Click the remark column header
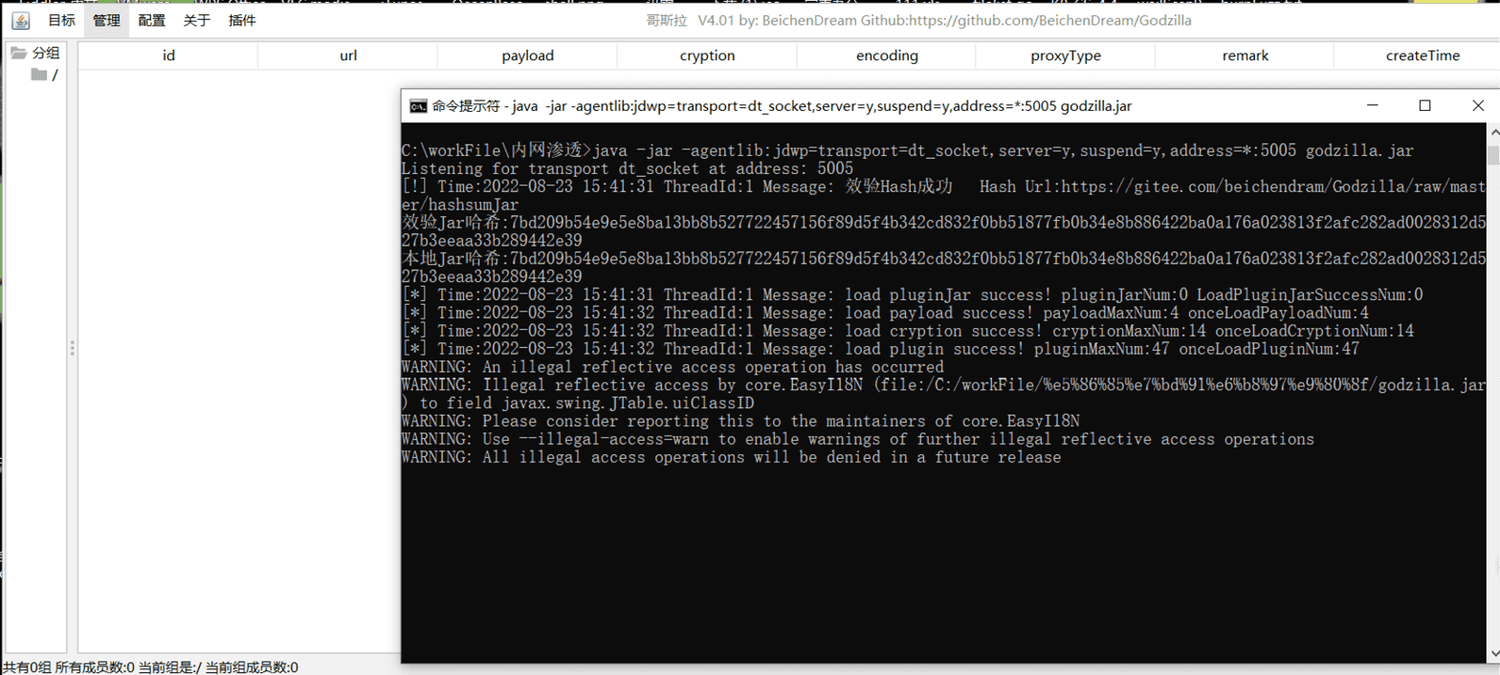The width and height of the screenshot is (1500, 675). point(1245,56)
